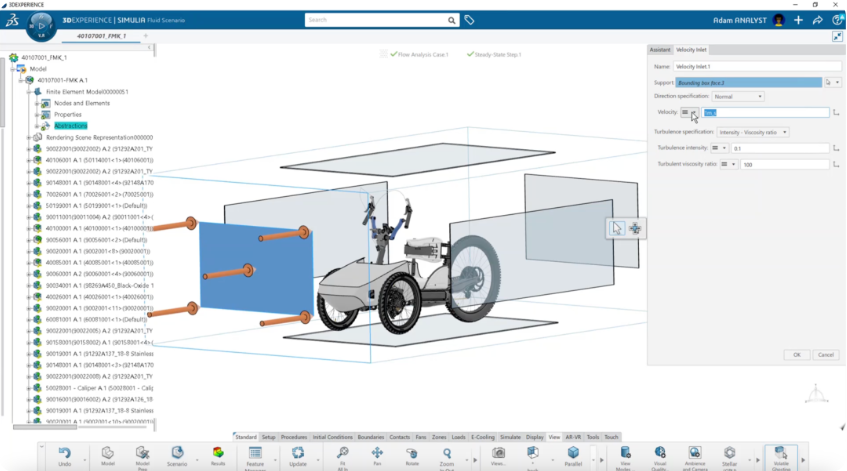Click the OK button

coord(797,355)
